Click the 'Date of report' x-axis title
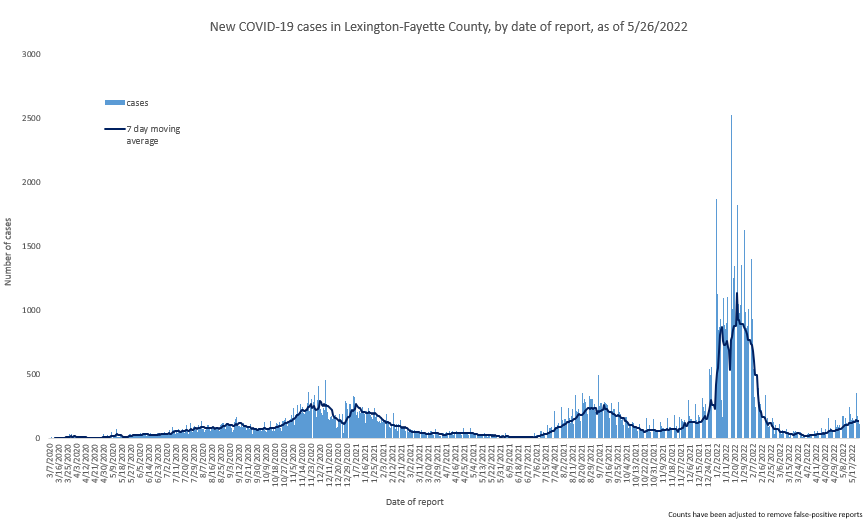The width and height of the screenshot is (866, 520). click(415, 502)
